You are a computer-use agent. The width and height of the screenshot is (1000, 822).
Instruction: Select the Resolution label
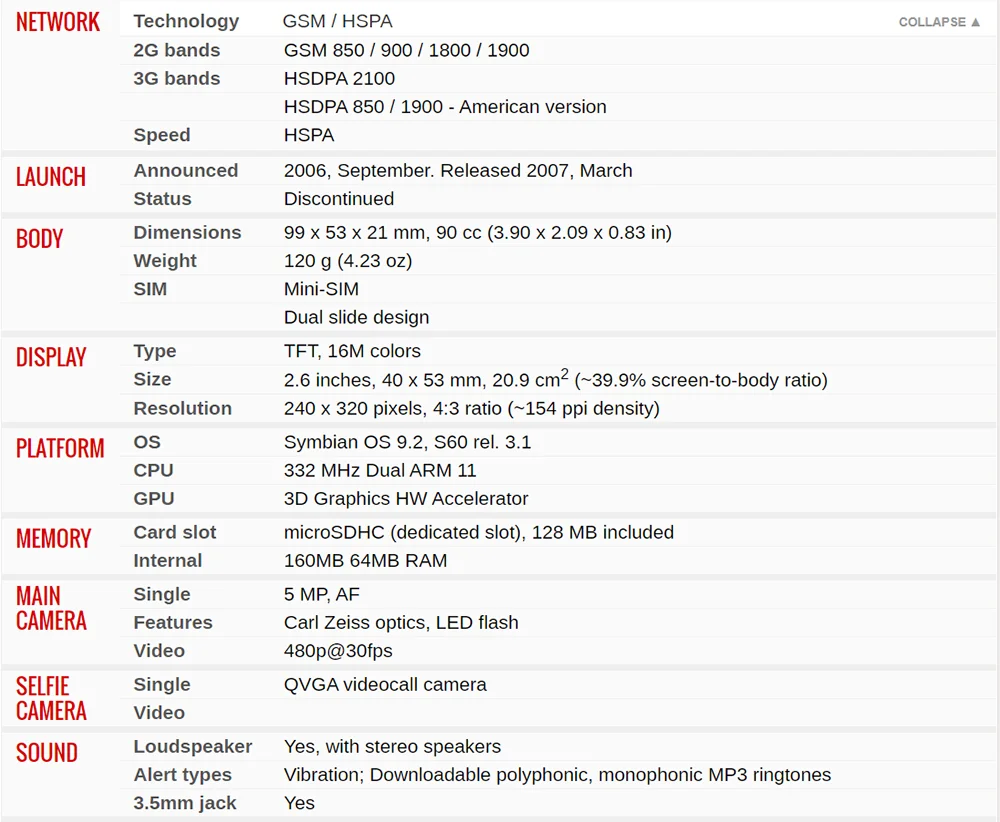(x=182, y=408)
